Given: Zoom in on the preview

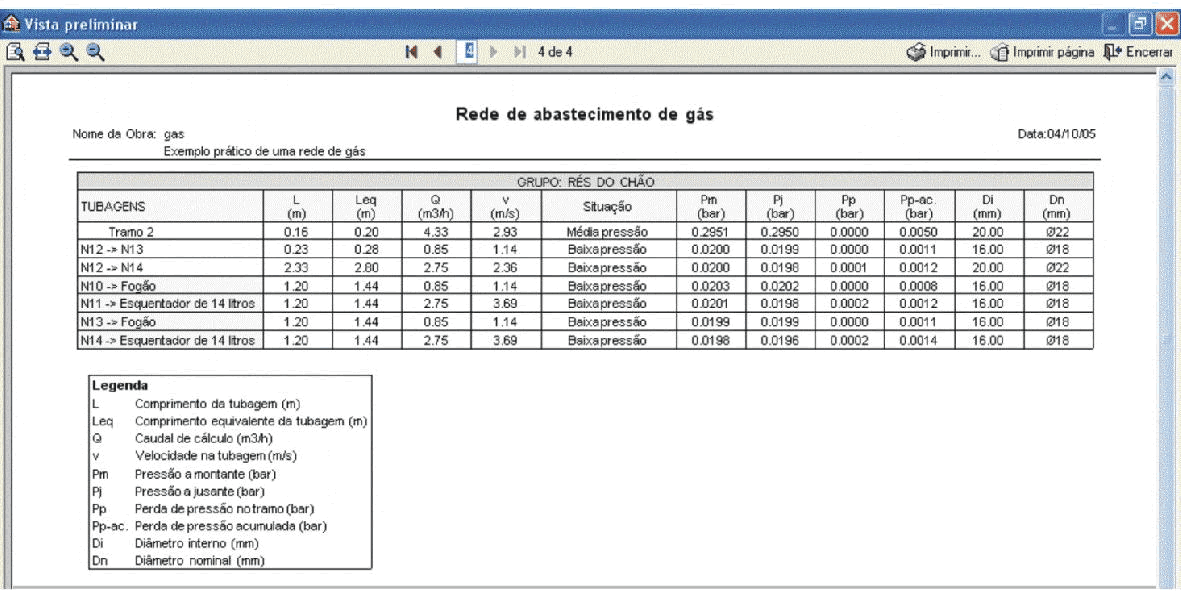Looking at the screenshot, I should point(69,52).
